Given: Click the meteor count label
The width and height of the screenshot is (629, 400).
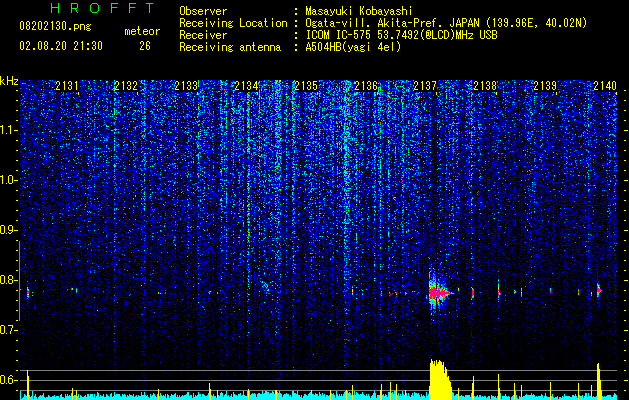Looking at the screenshot, I should coord(142,31).
